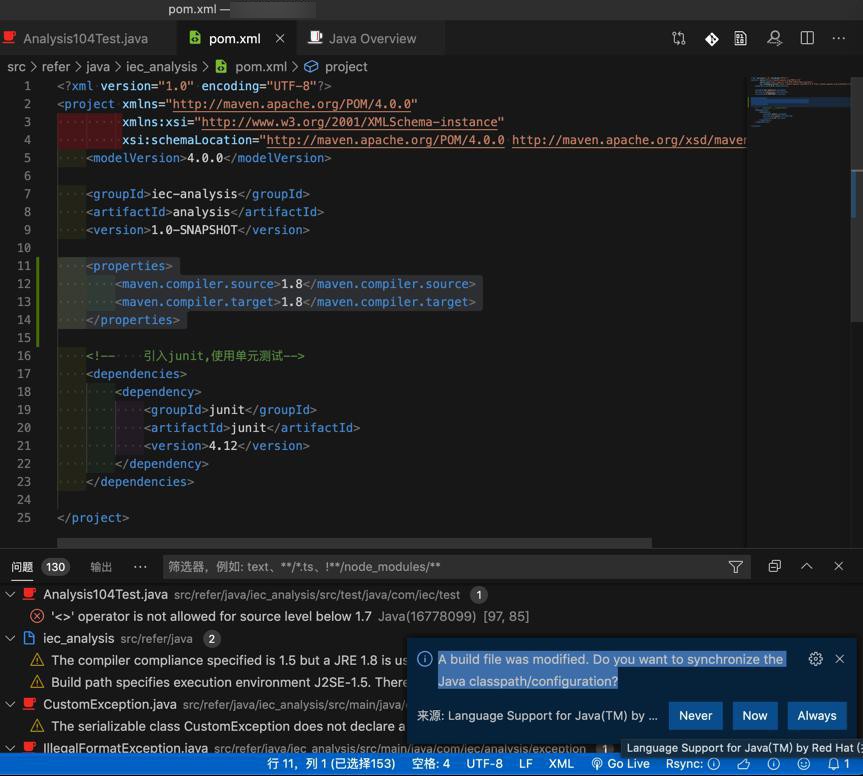Image resolution: width=863 pixels, height=776 pixels.
Task: Click collapse all icon in Problems panel
Action: click(774, 566)
